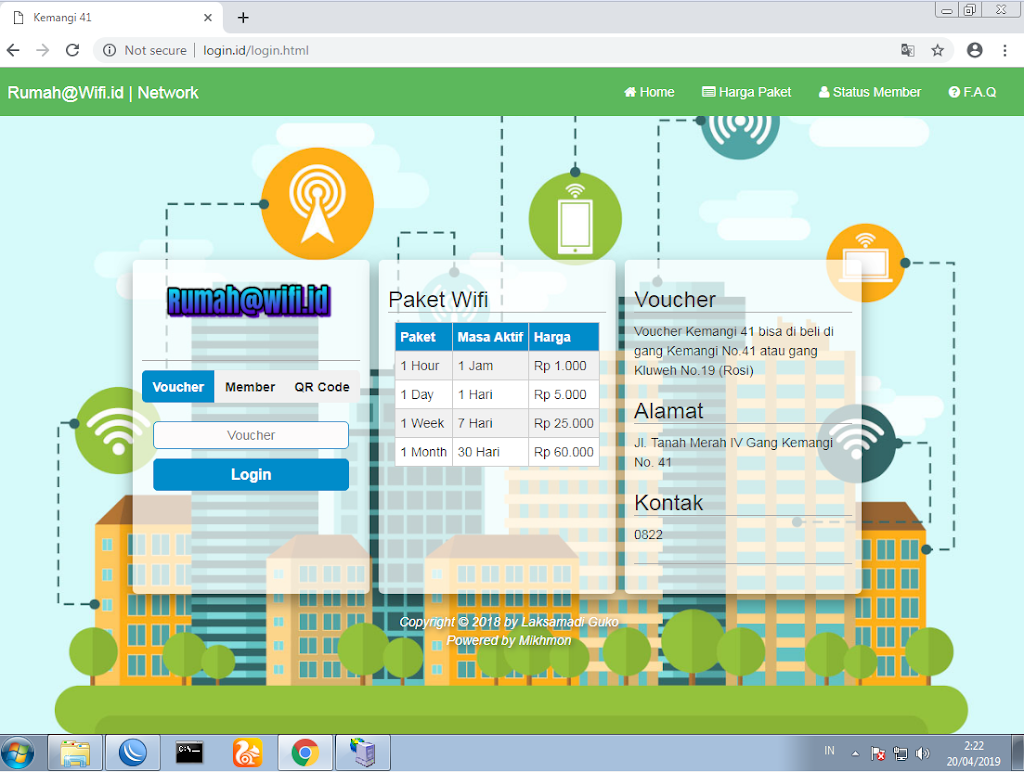
Task: Click the 1 Month package cell
Action: coord(423,452)
